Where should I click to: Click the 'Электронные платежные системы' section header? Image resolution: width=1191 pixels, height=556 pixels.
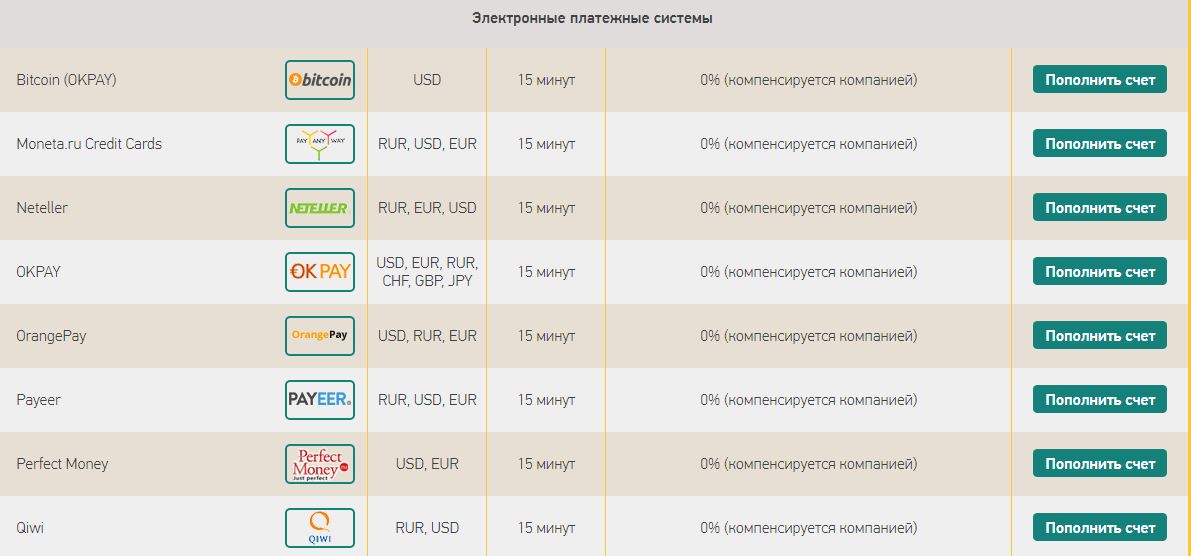point(592,18)
